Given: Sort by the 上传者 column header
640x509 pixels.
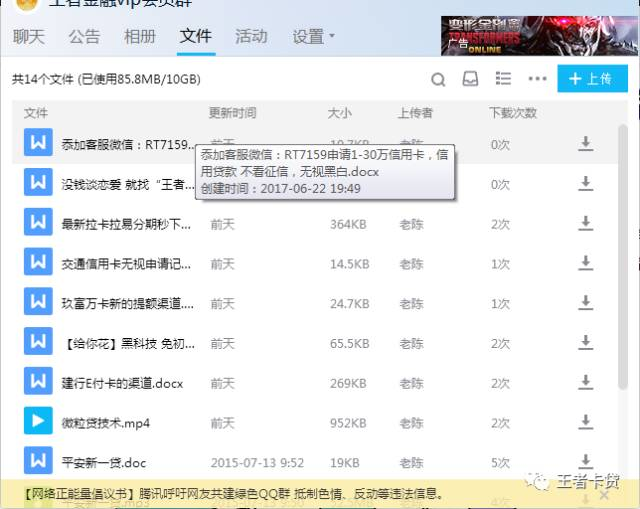Looking at the screenshot, I should point(415,113).
